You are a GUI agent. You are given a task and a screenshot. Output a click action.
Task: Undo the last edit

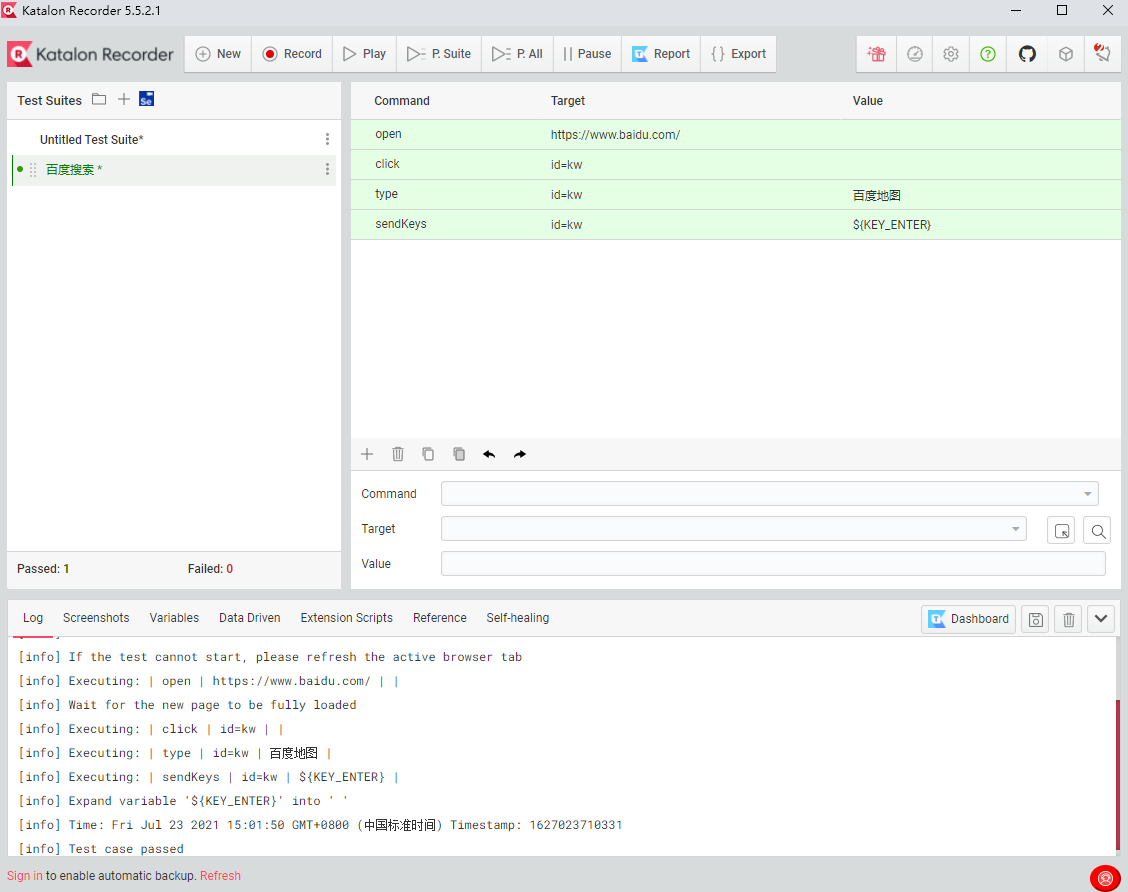click(x=489, y=454)
